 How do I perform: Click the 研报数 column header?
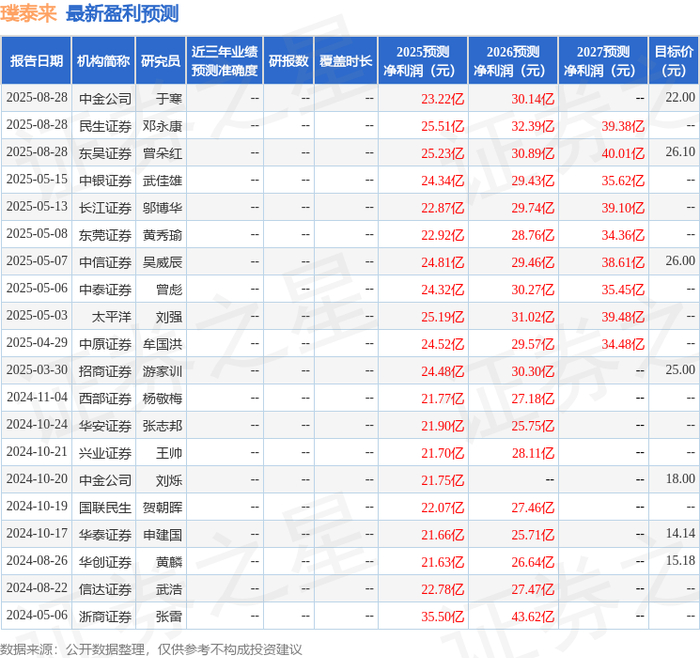(288, 61)
